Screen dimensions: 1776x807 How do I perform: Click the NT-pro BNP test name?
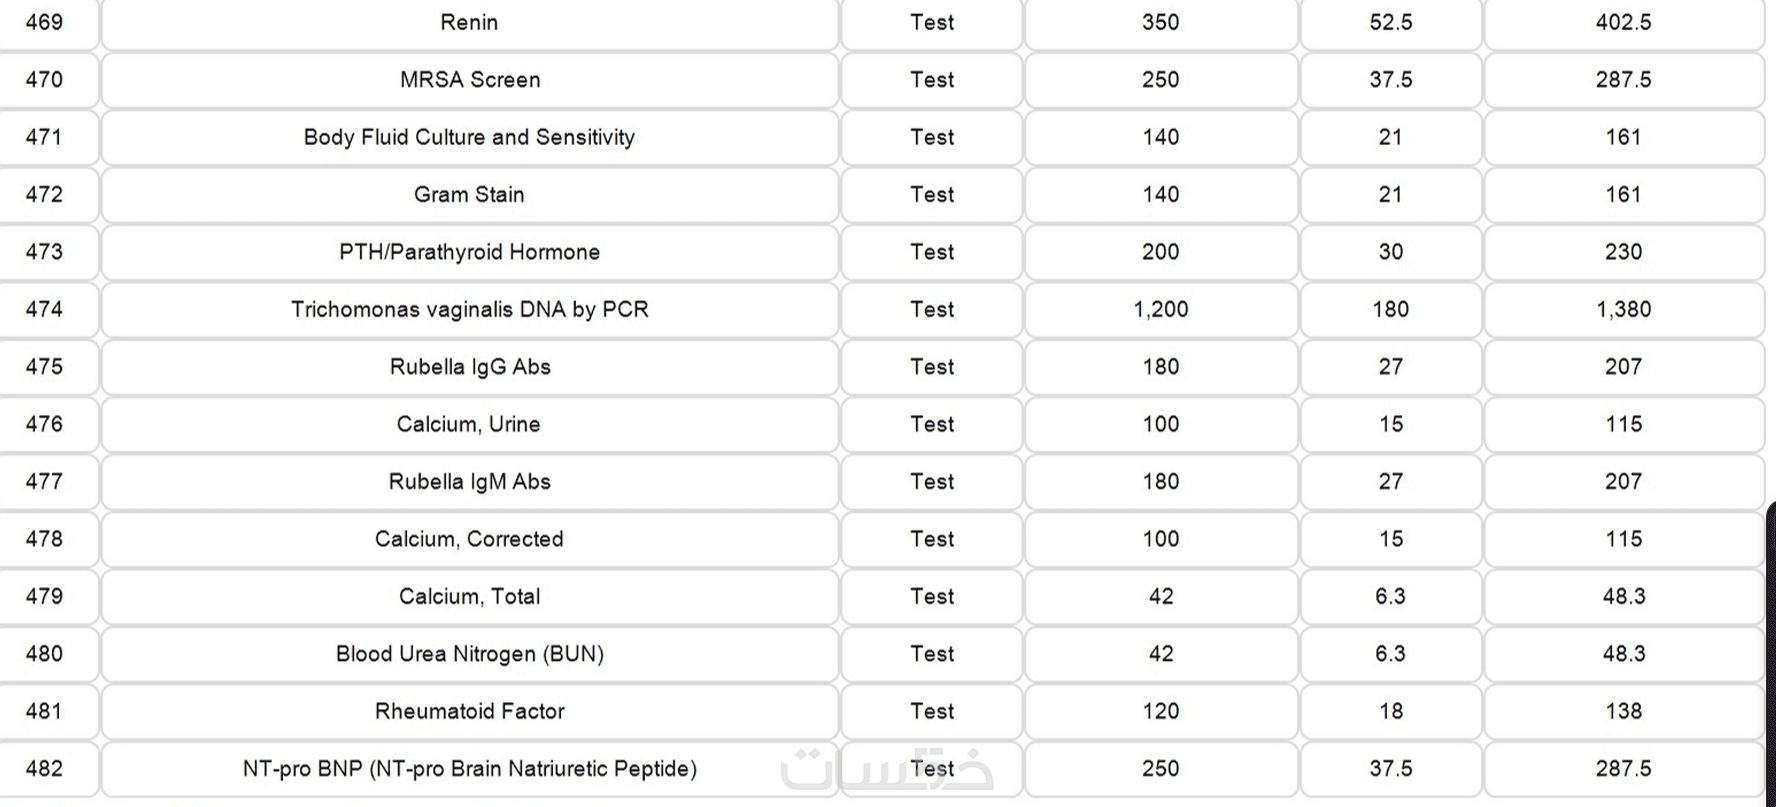pyautogui.click(x=469, y=770)
